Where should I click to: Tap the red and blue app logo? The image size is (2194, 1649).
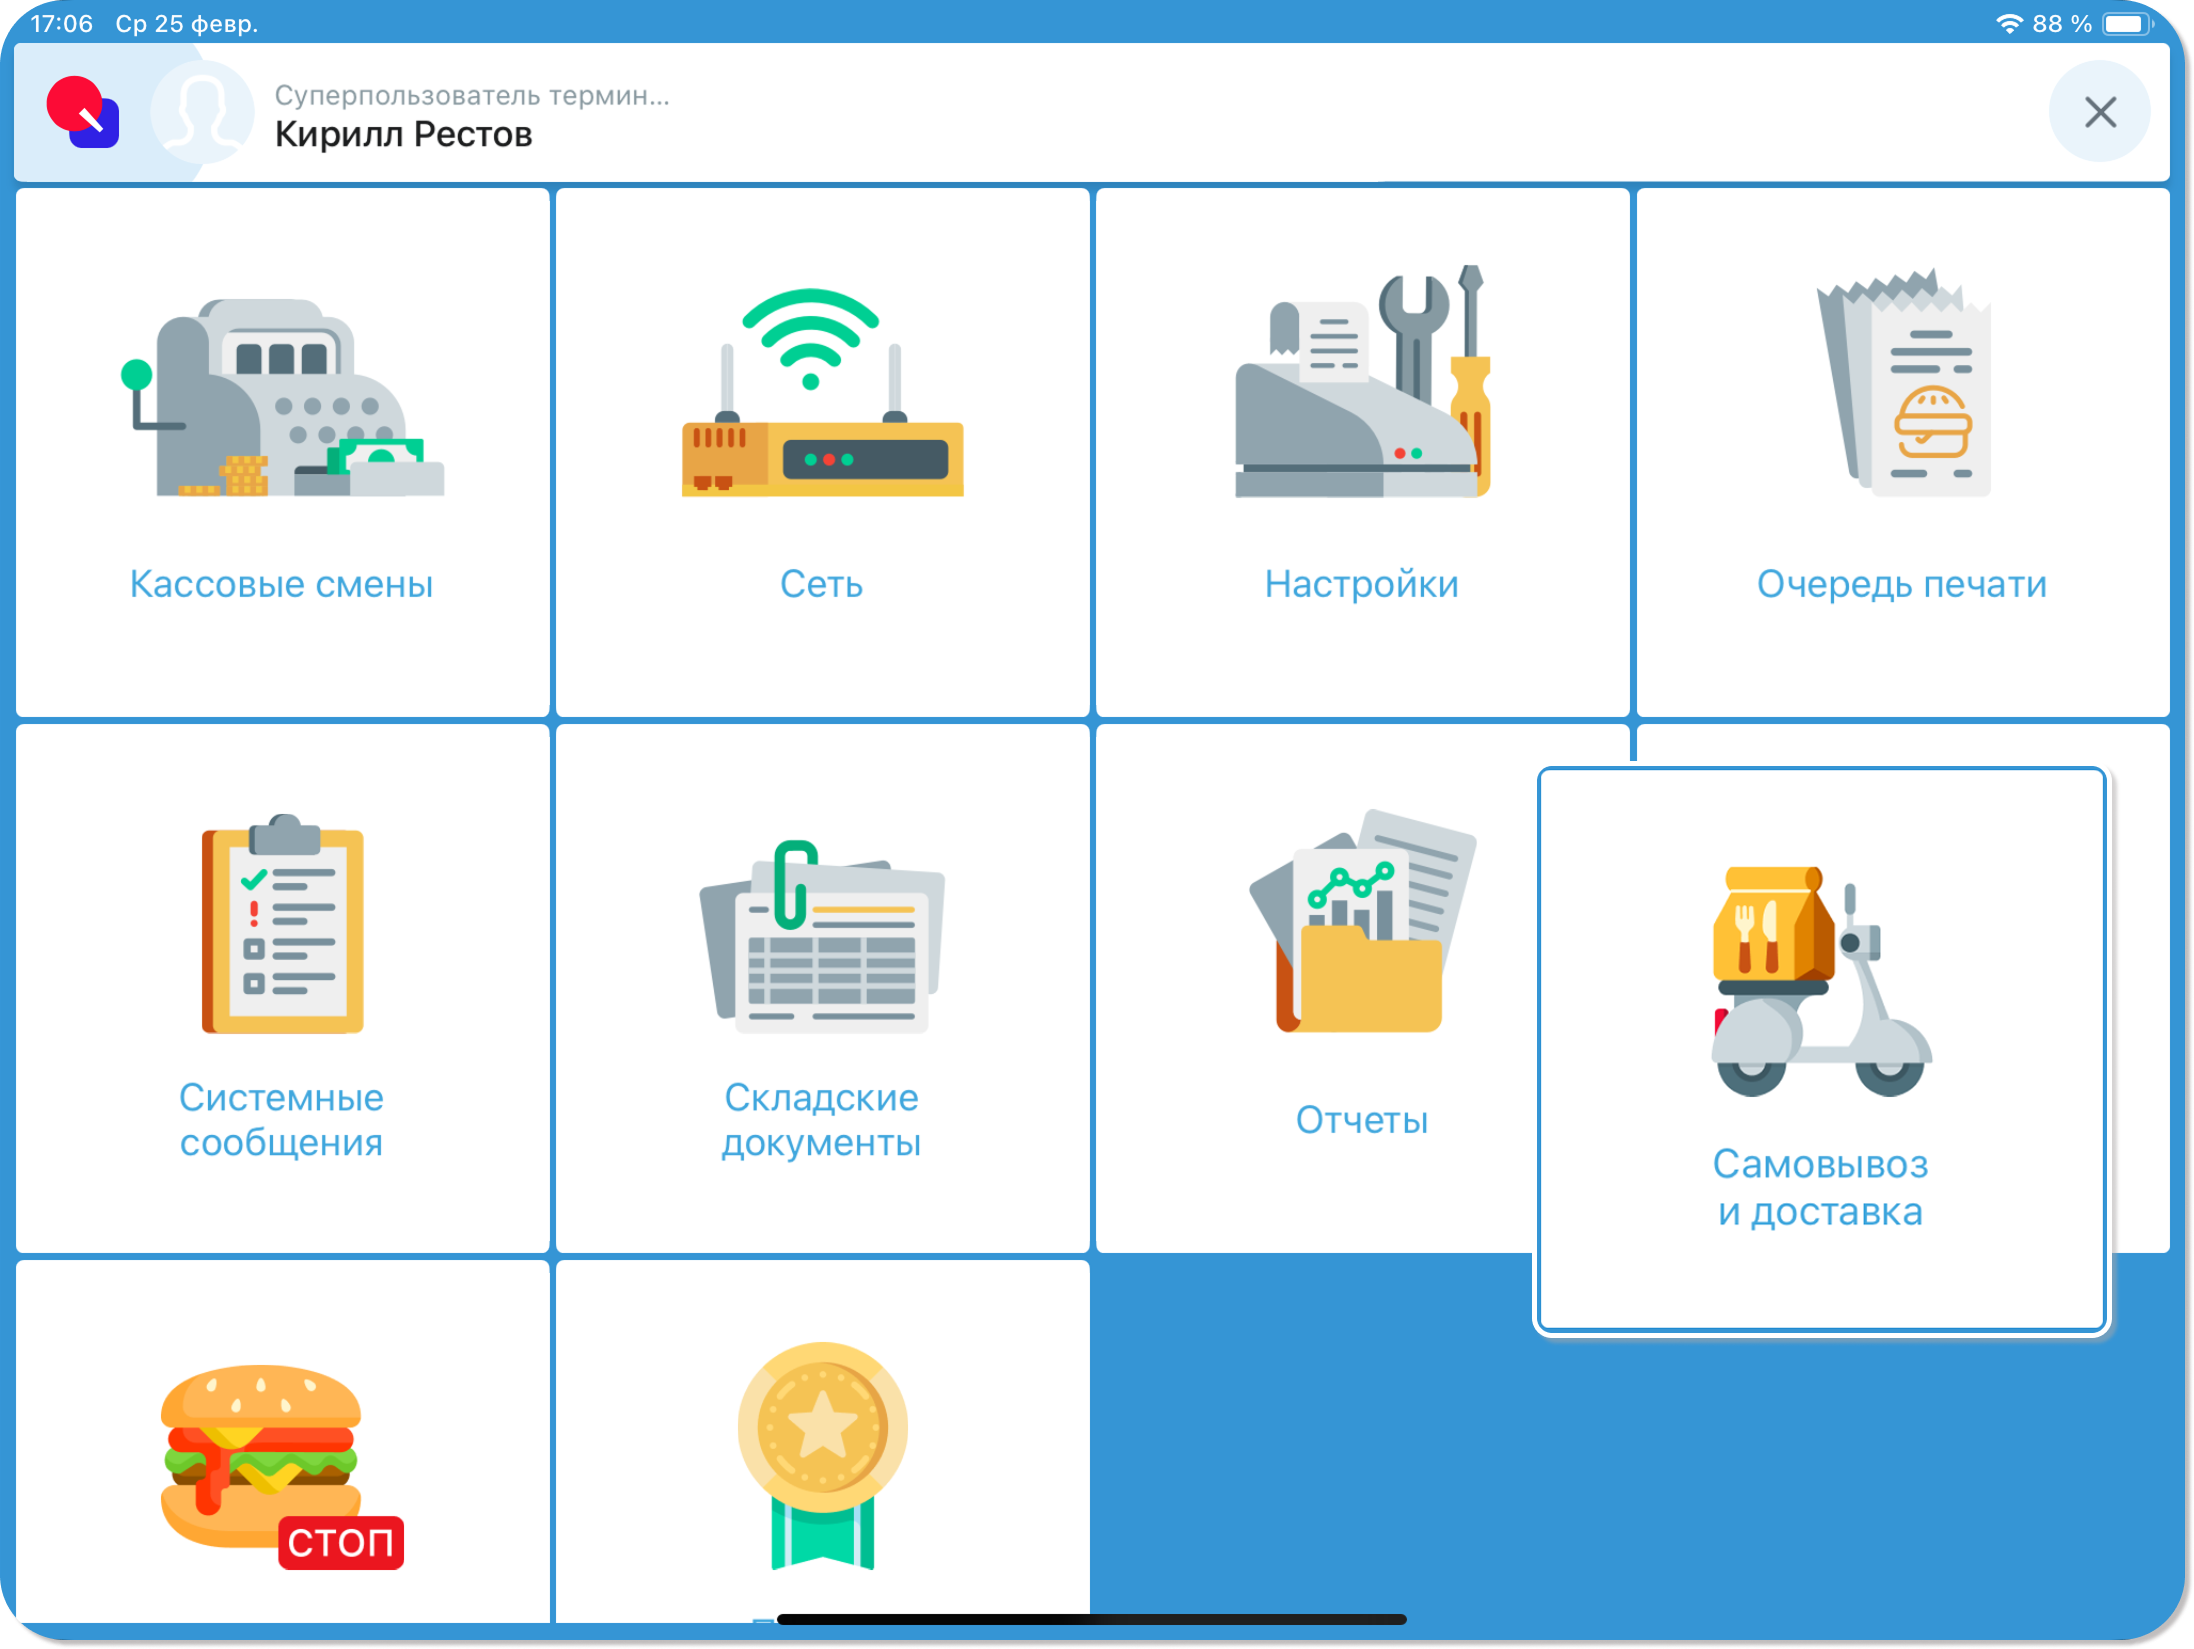[83, 112]
